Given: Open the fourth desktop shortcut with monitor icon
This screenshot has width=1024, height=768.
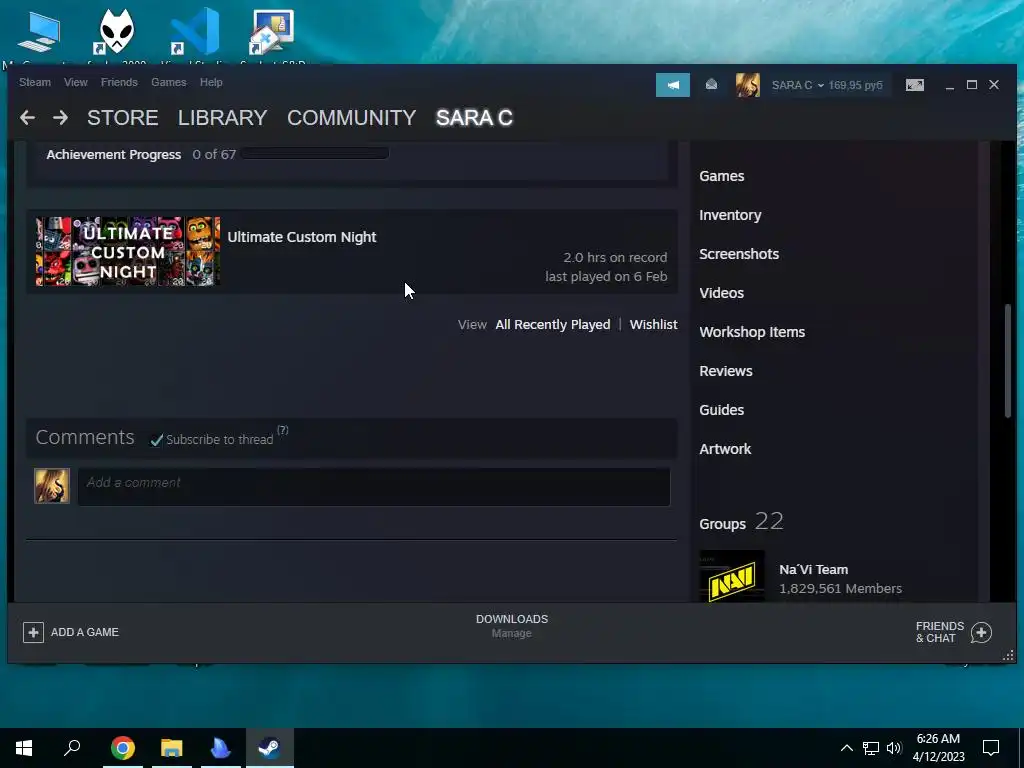Looking at the screenshot, I should (x=272, y=31).
